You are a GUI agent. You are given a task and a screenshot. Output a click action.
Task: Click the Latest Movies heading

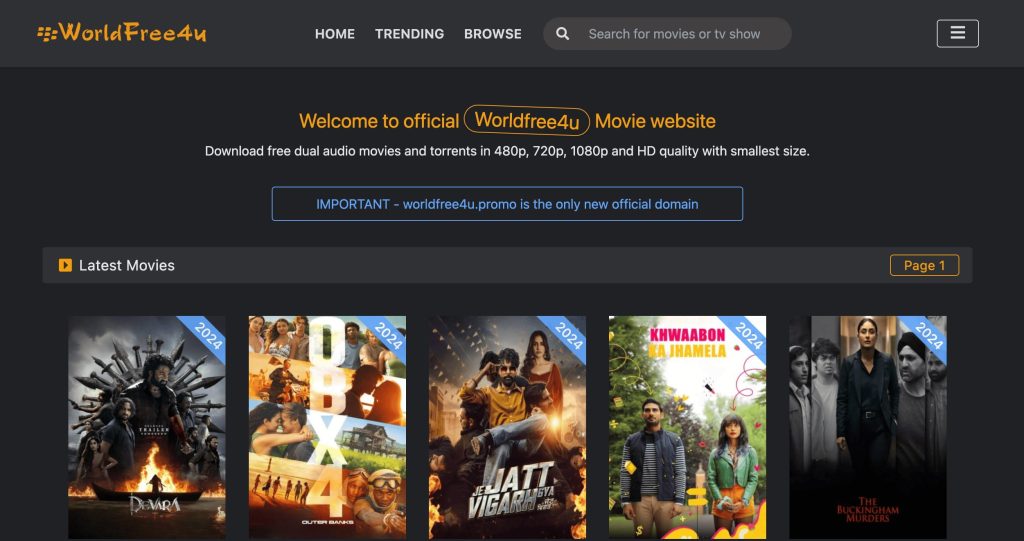127,265
